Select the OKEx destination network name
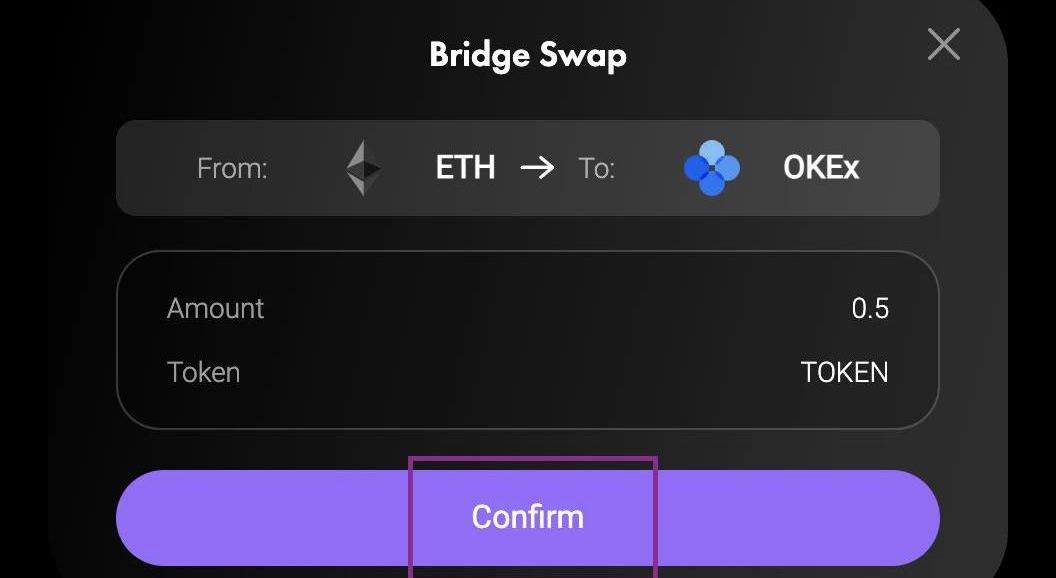The width and height of the screenshot is (1056, 578). (x=821, y=167)
